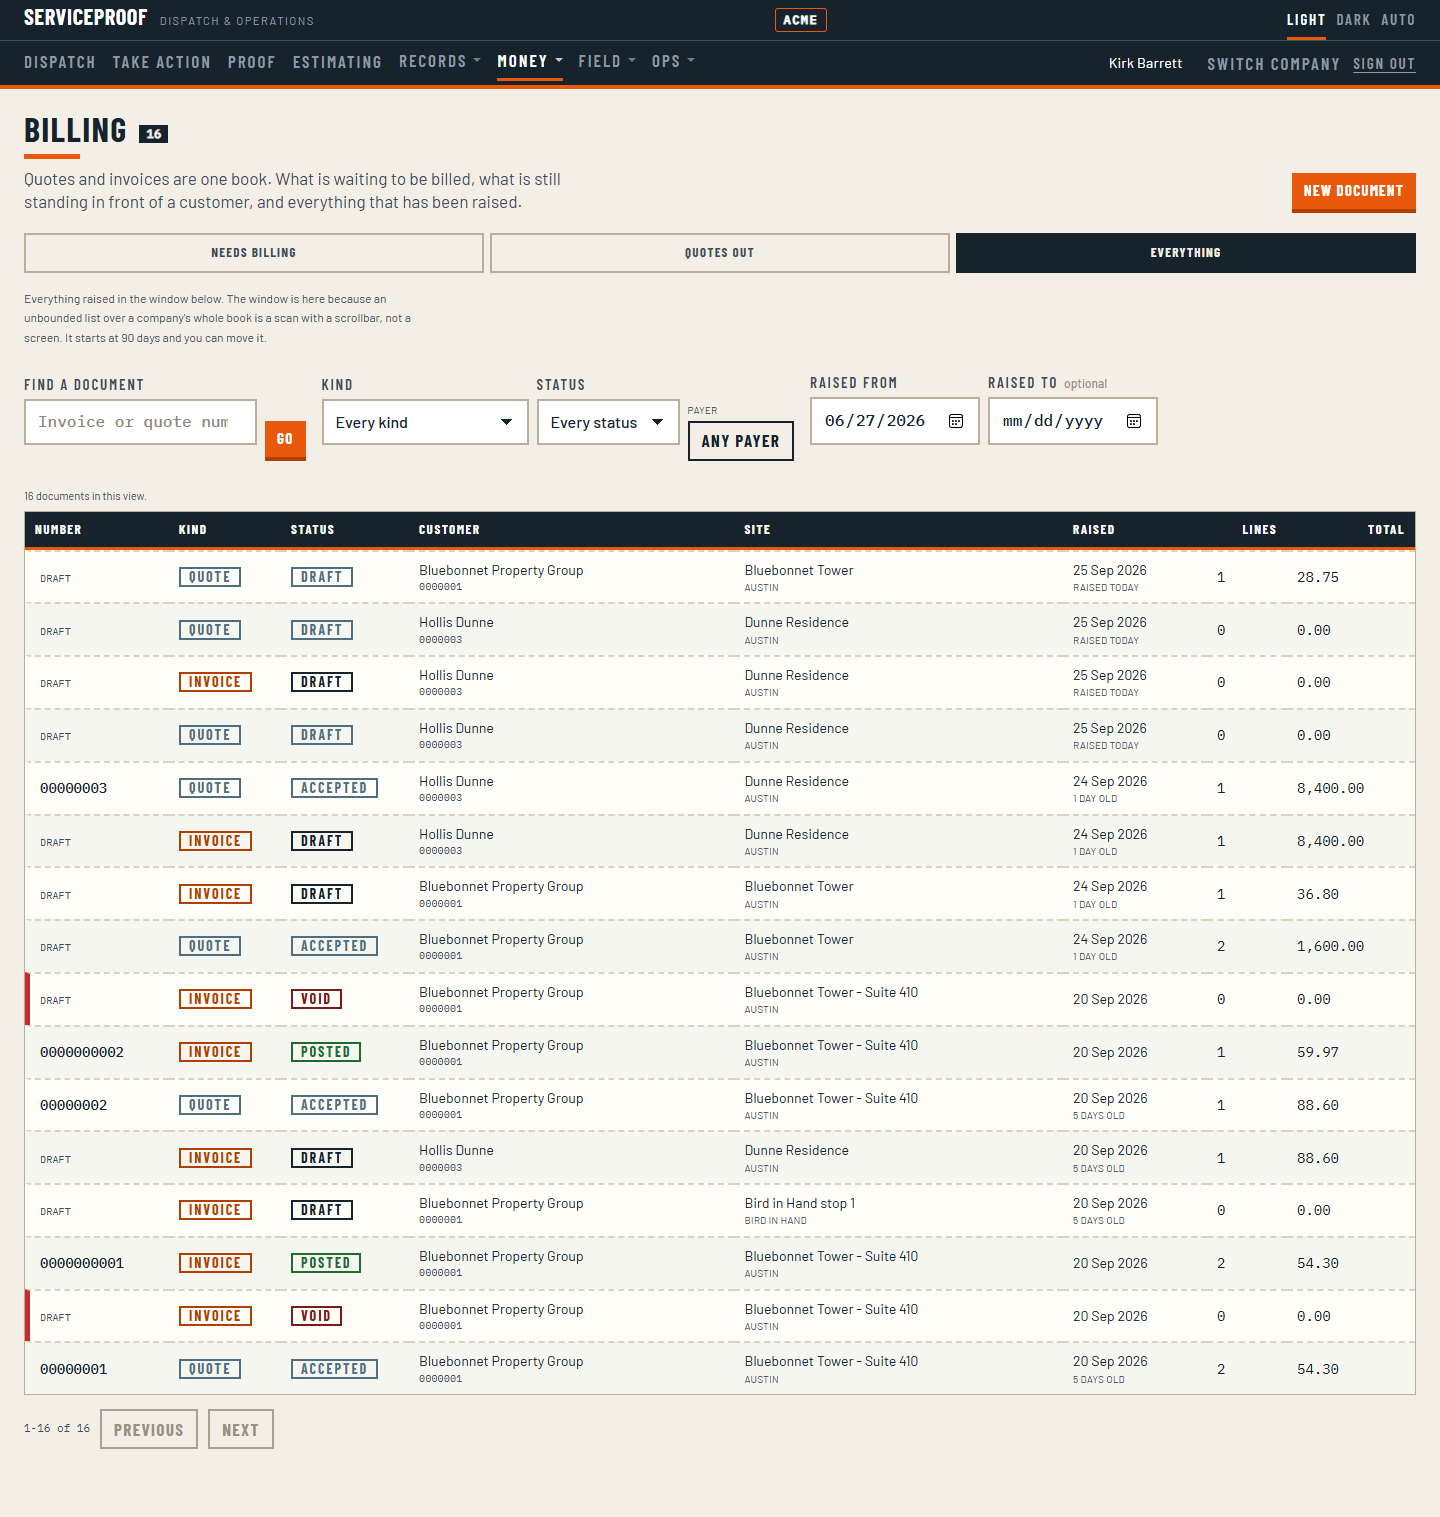
Task: Click the orange Go button
Action: point(285,439)
